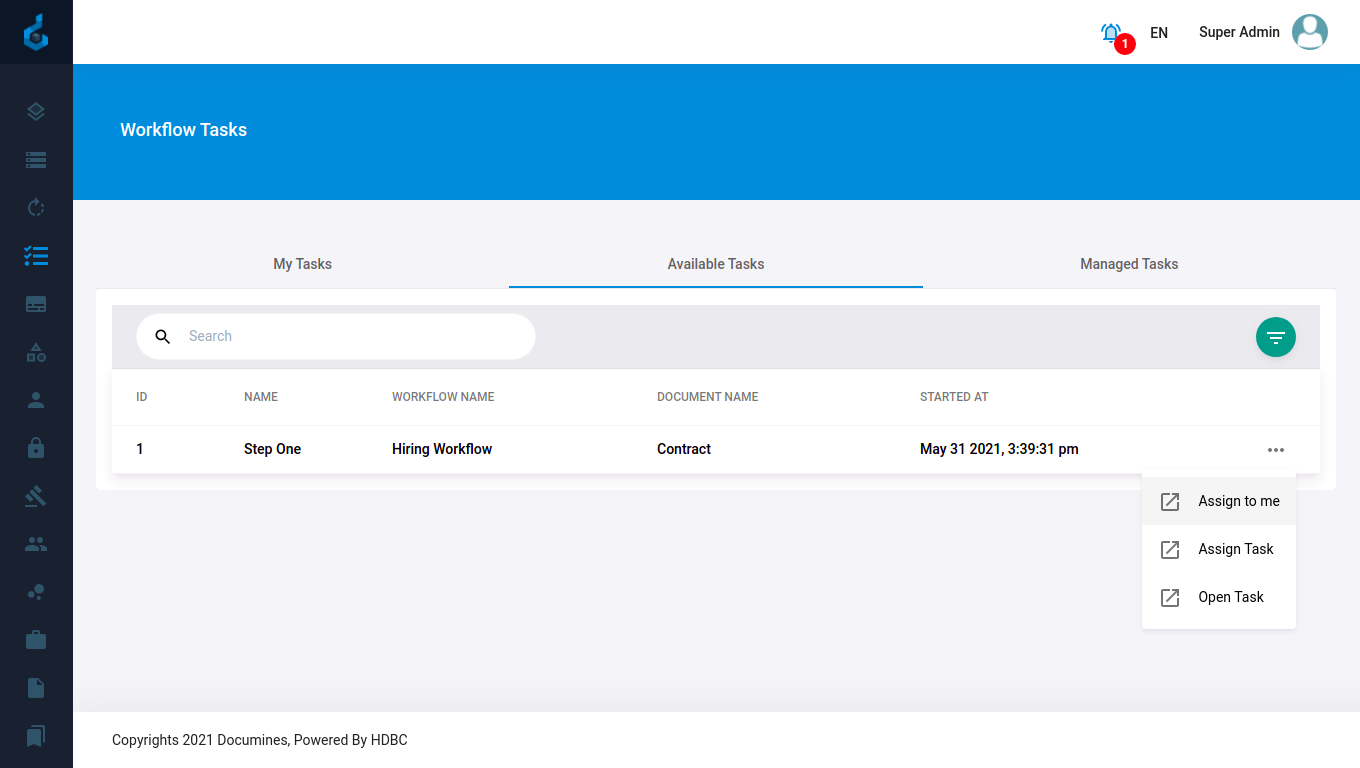
Task: Open the briefcase icon in the sidebar
Action: pyautogui.click(x=36, y=640)
